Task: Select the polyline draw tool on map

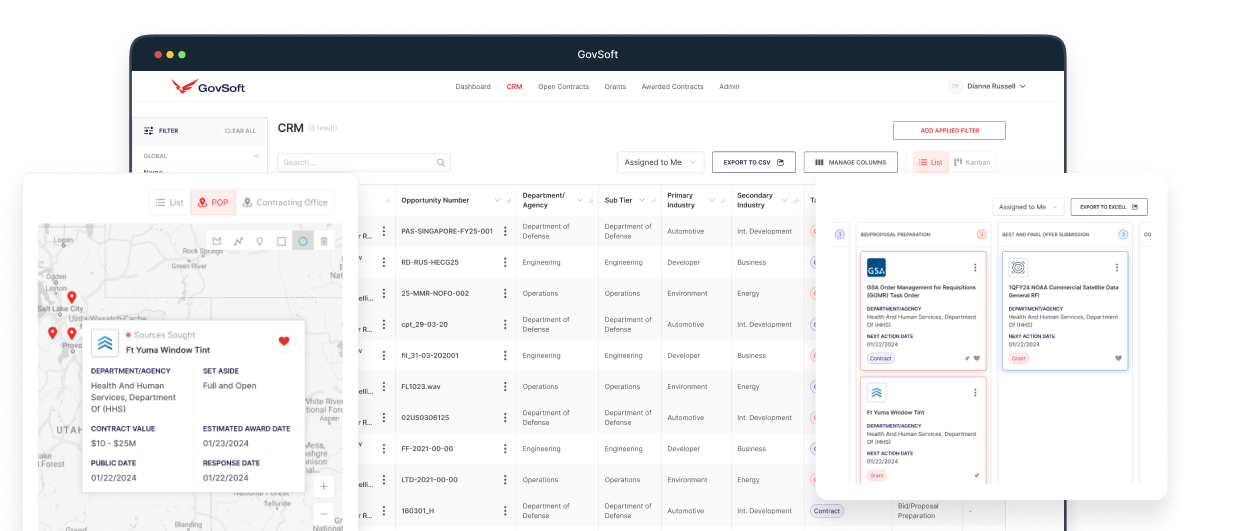Action: tap(238, 241)
